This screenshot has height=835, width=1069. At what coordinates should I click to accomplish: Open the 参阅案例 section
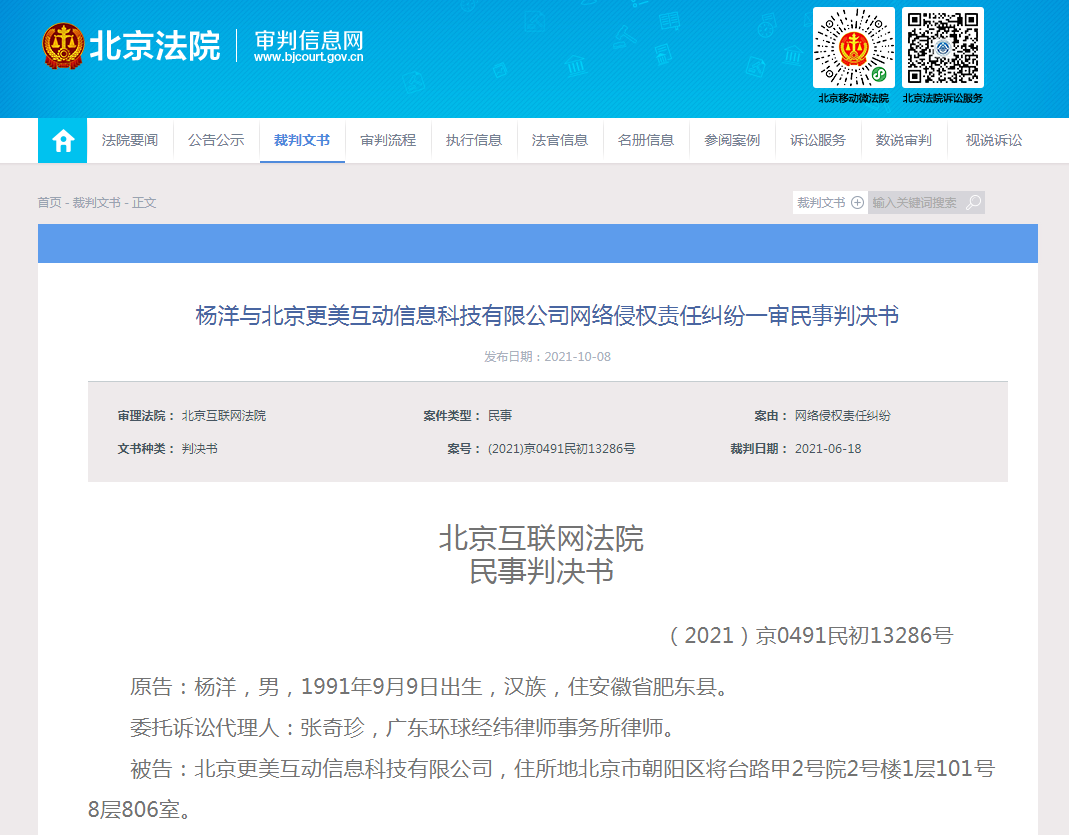tap(732, 141)
